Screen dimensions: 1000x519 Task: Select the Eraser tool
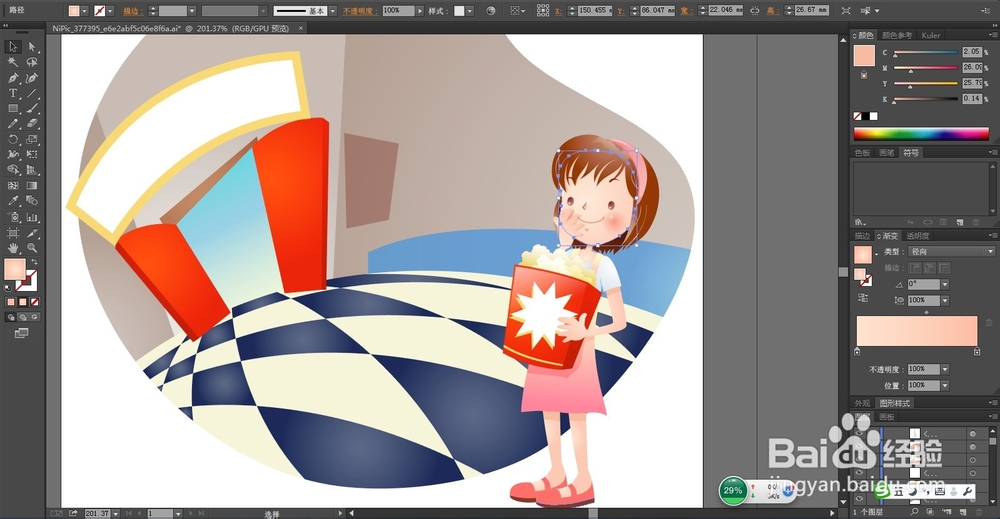pyautogui.click(x=32, y=124)
